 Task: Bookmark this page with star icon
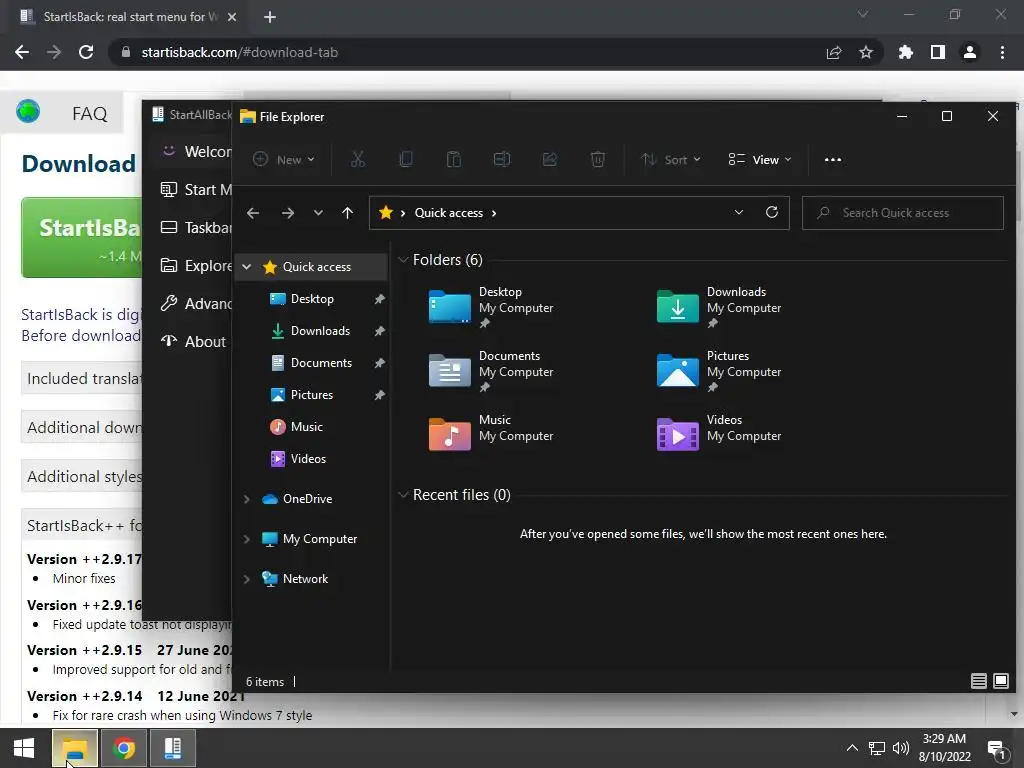(x=866, y=52)
